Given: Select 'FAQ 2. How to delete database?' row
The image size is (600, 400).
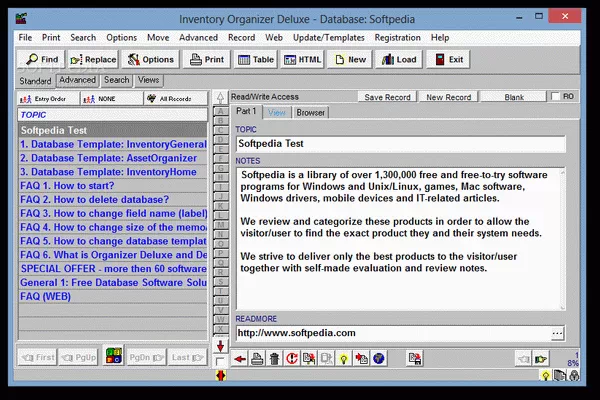Looking at the screenshot, I should pos(112,199).
